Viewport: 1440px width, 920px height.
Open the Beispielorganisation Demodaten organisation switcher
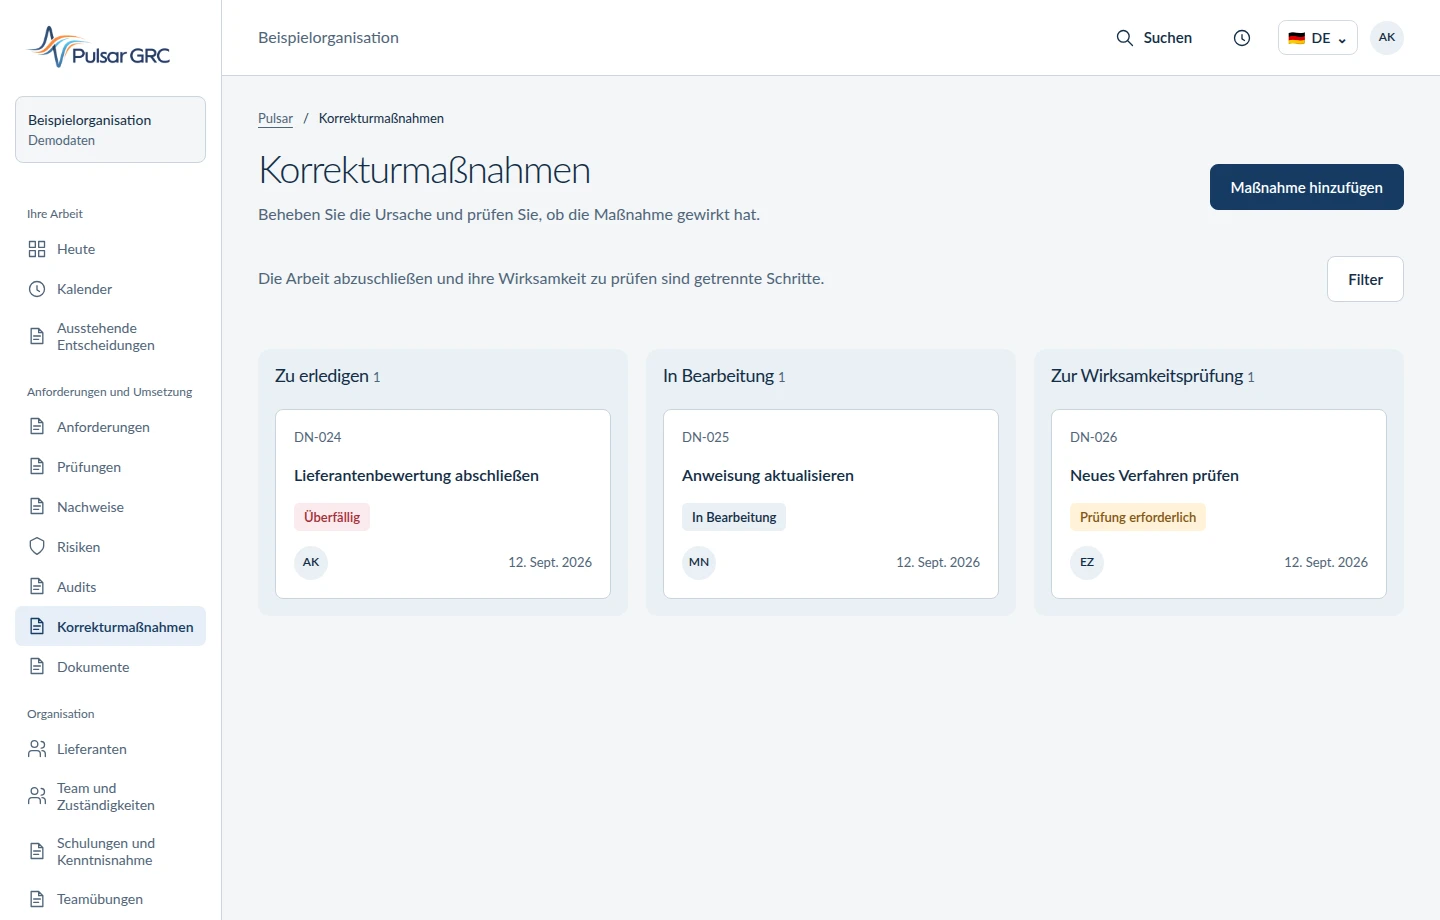pyautogui.click(x=110, y=129)
